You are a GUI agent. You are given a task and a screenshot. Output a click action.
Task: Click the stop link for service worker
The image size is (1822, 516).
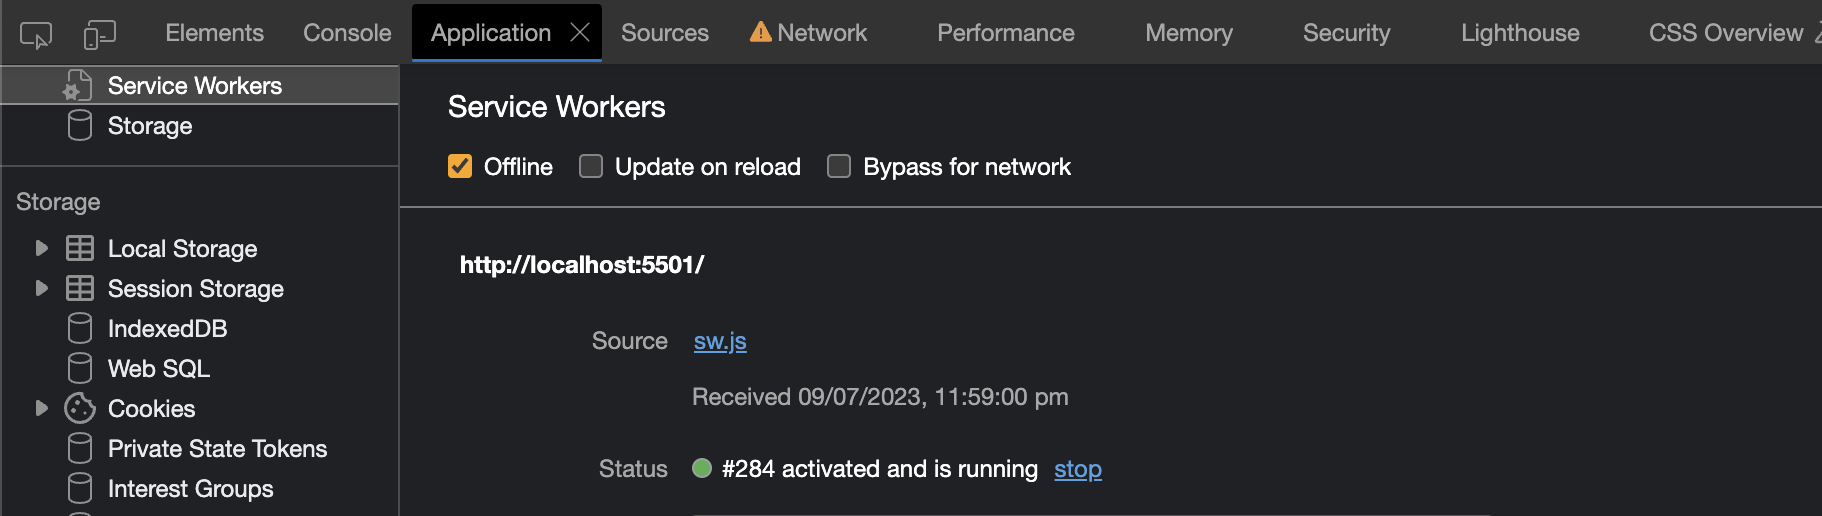1077,469
